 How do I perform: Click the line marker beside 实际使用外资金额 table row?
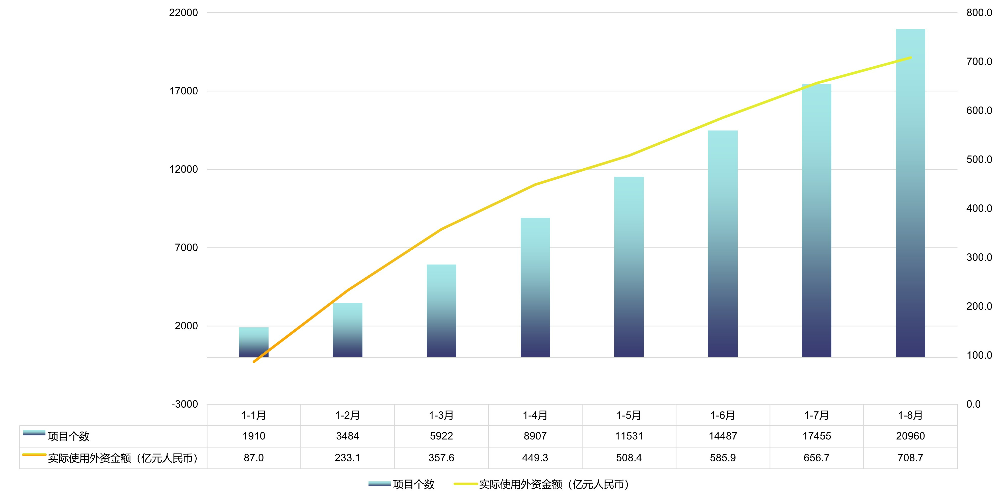(33, 457)
